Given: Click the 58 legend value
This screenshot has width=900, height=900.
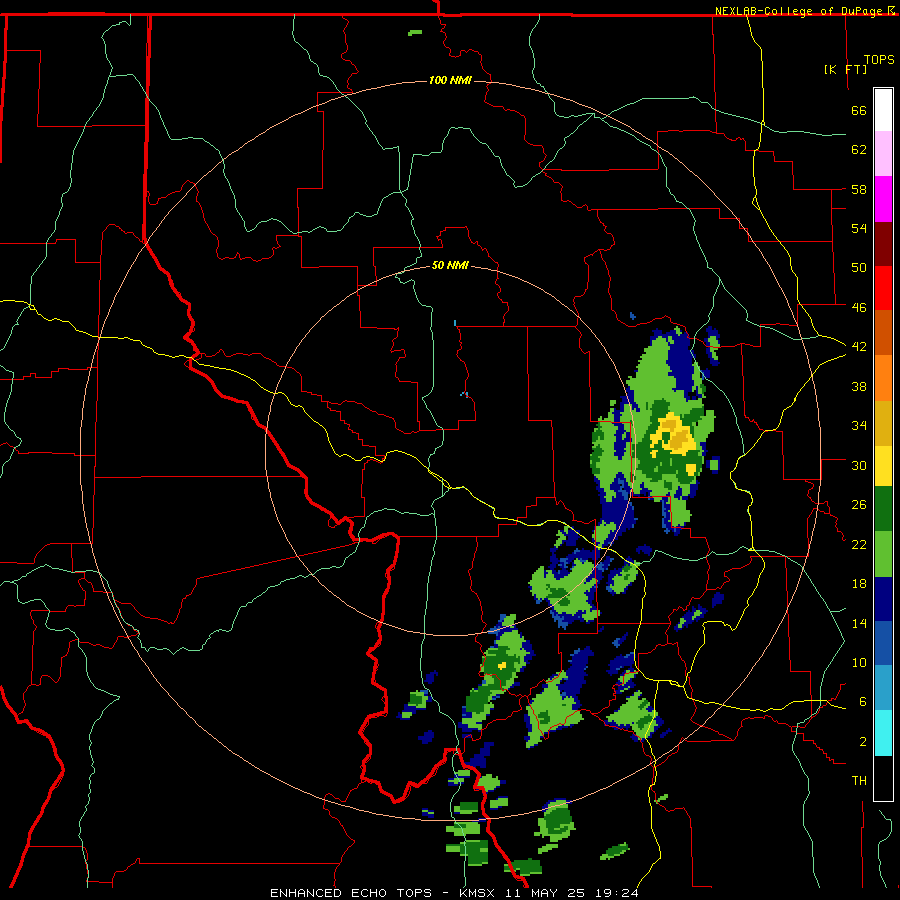Looking at the screenshot, I should point(859,189).
